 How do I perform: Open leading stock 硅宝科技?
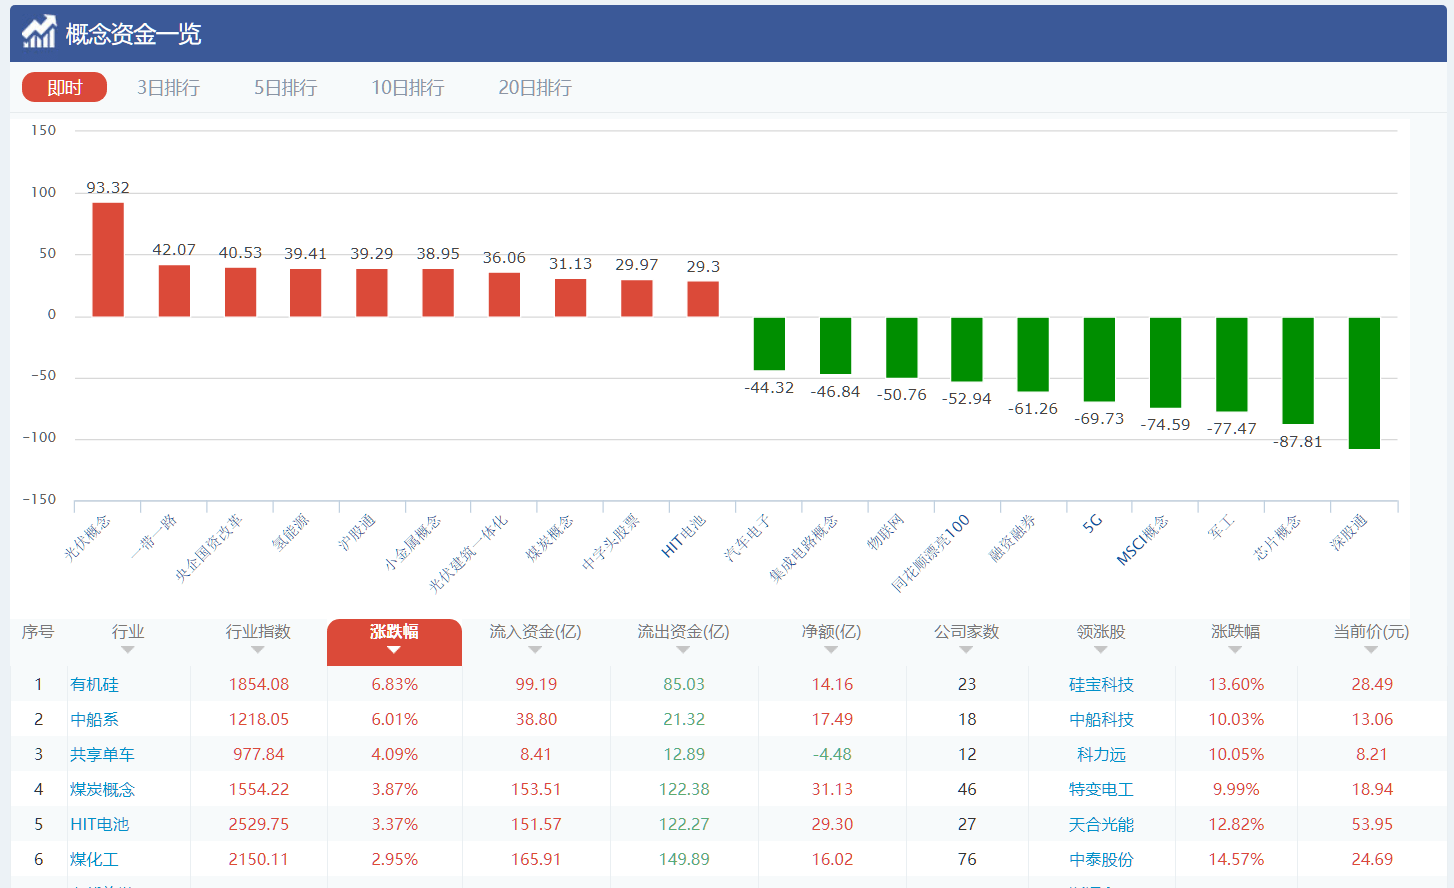[x=1101, y=685]
